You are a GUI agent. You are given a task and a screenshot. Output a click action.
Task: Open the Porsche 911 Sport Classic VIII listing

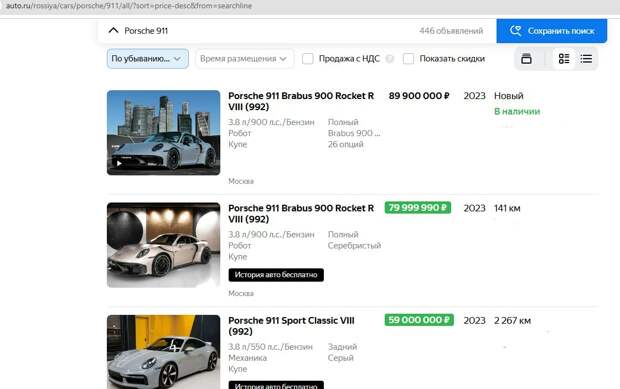[291, 326]
